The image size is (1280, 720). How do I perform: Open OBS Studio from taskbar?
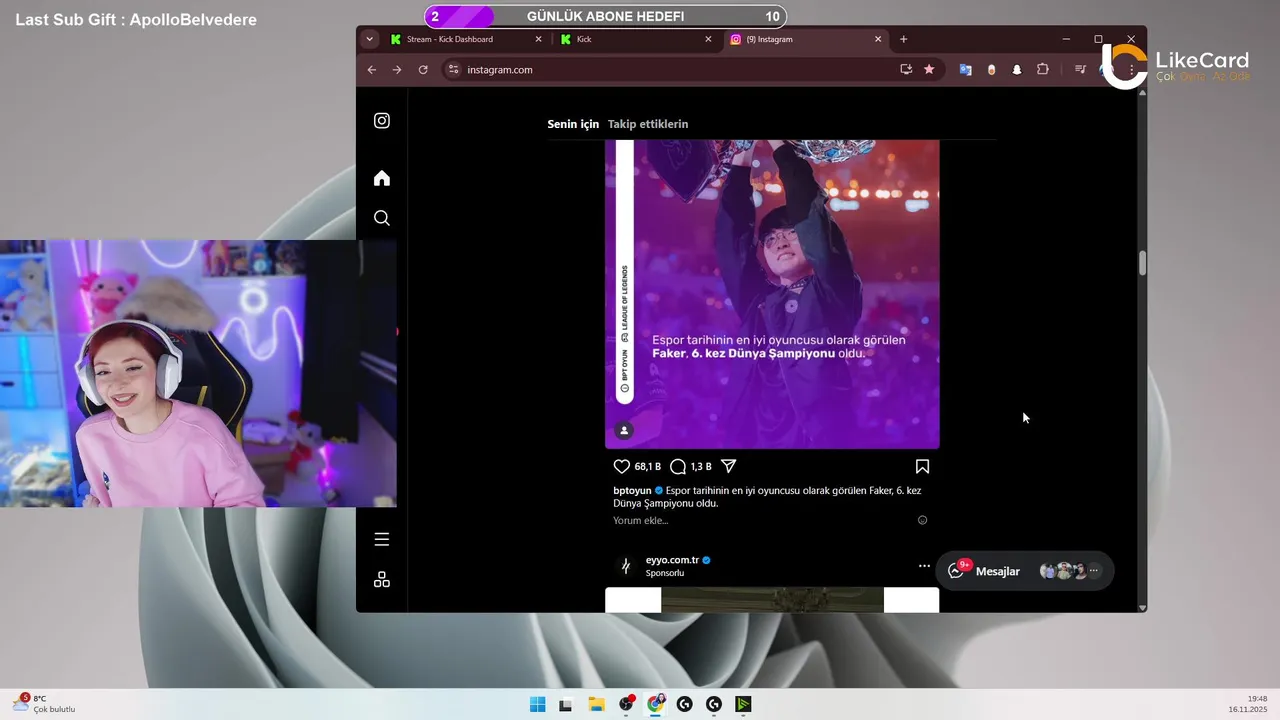point(626,704)
